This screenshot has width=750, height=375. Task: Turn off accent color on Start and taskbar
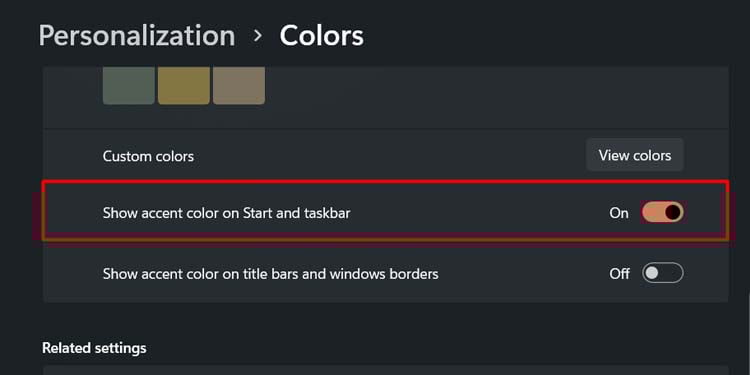(662, 212)
